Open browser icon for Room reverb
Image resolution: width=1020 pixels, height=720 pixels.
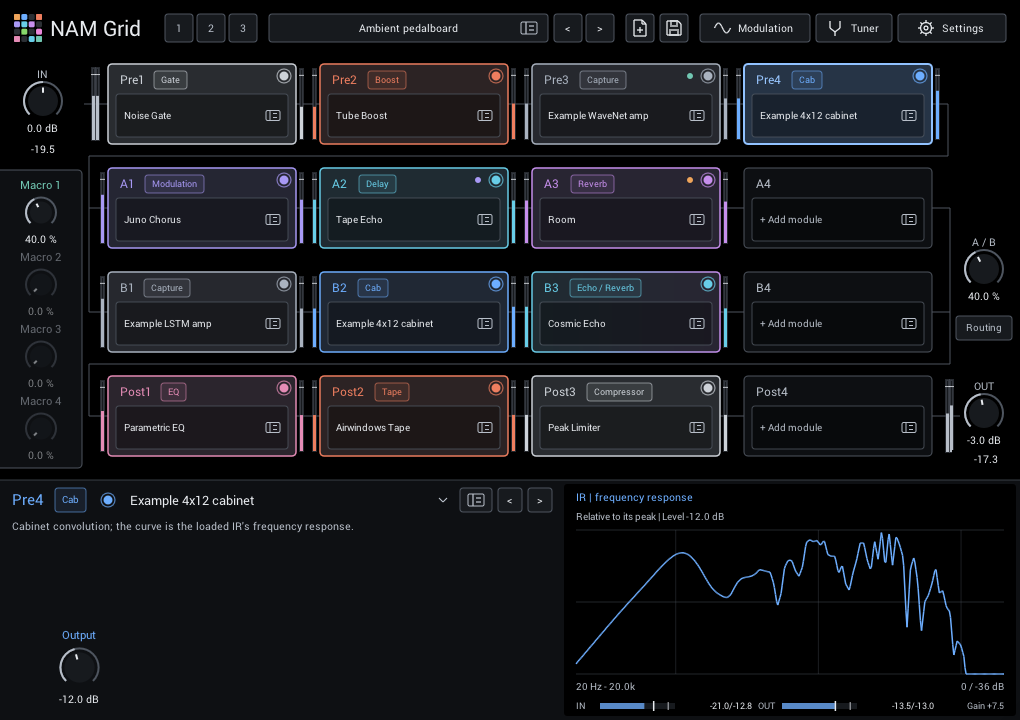[697, 220]
